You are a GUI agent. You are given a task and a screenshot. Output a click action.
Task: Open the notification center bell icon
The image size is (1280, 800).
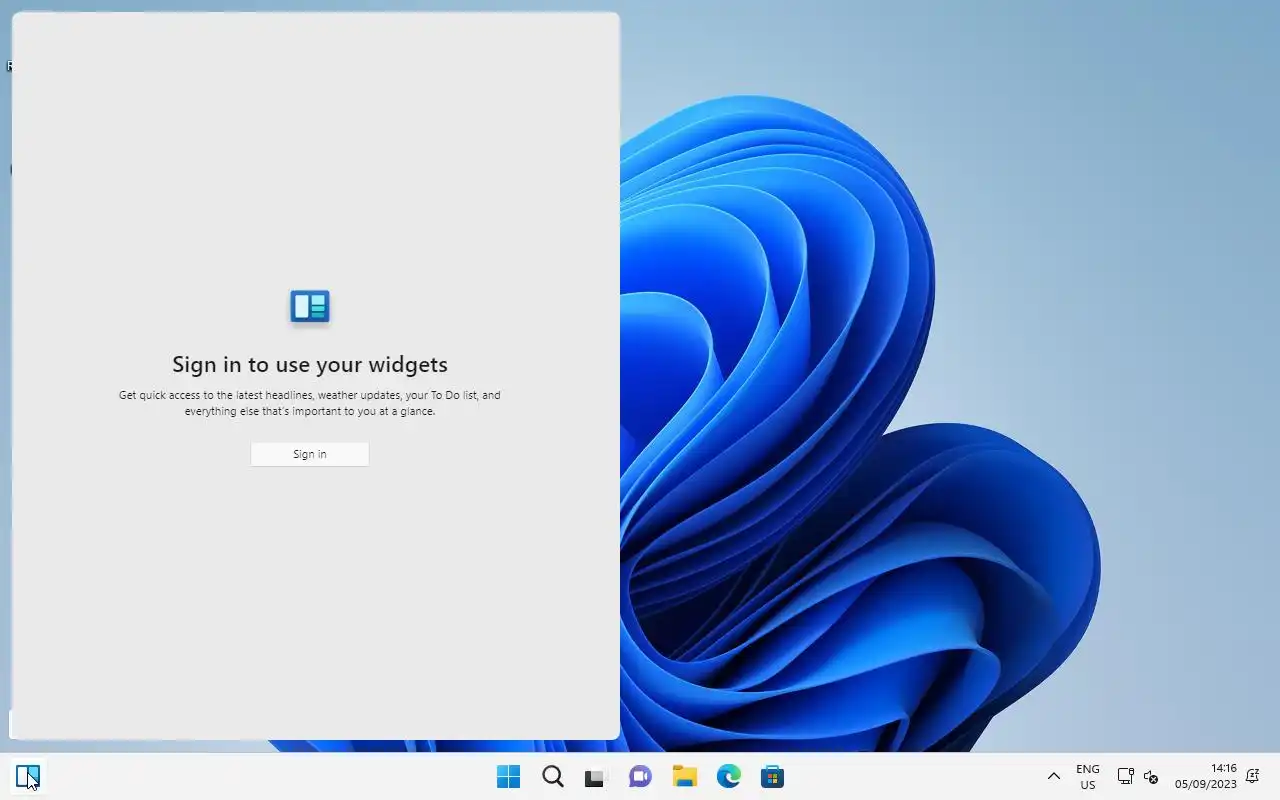[1252, 776]
